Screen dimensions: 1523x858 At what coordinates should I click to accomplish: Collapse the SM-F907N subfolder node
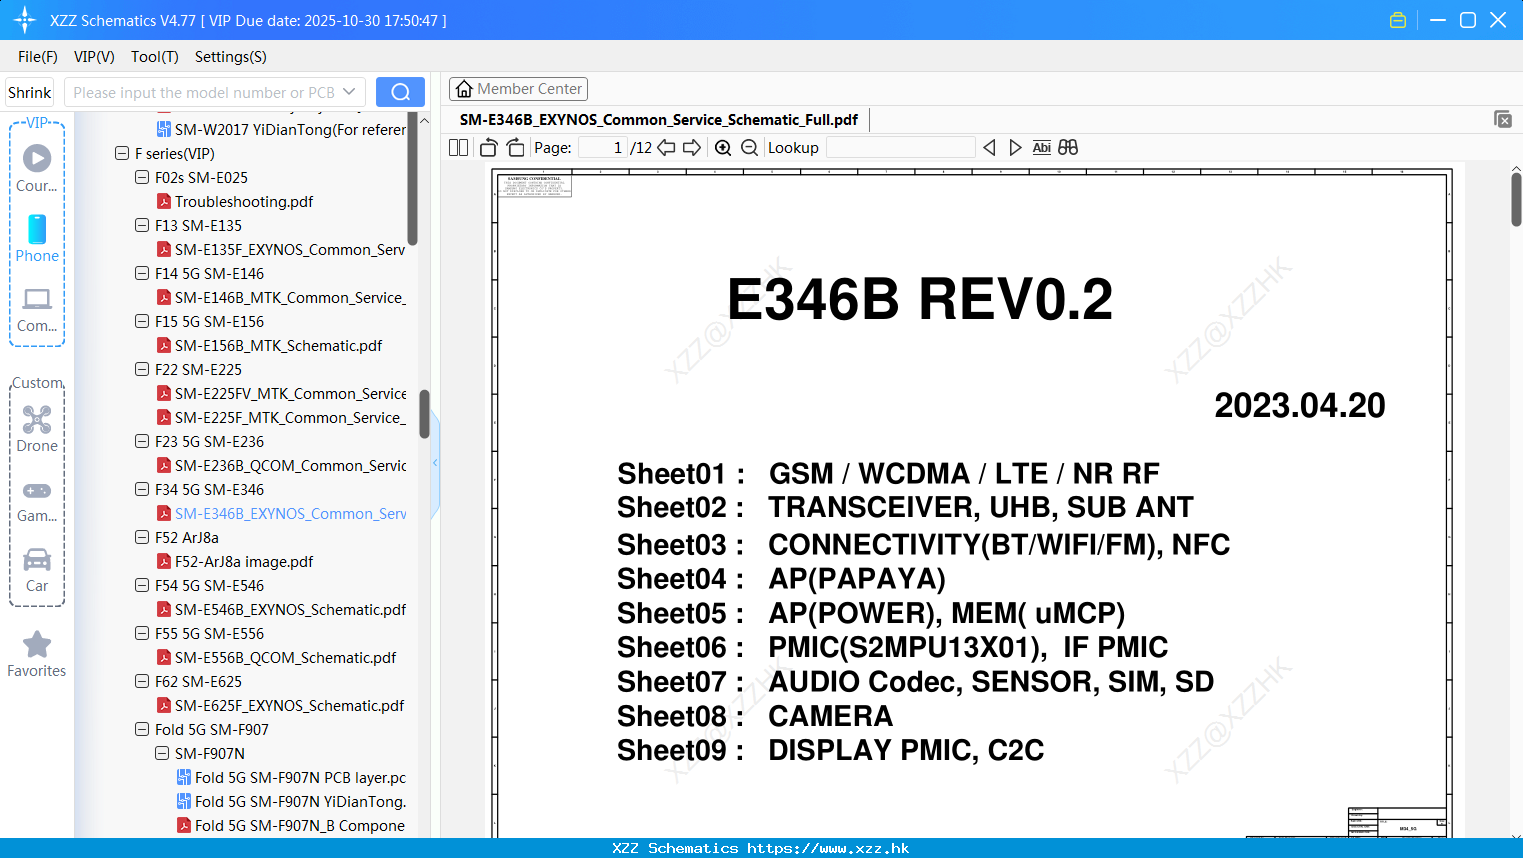(x=162, y=753)
